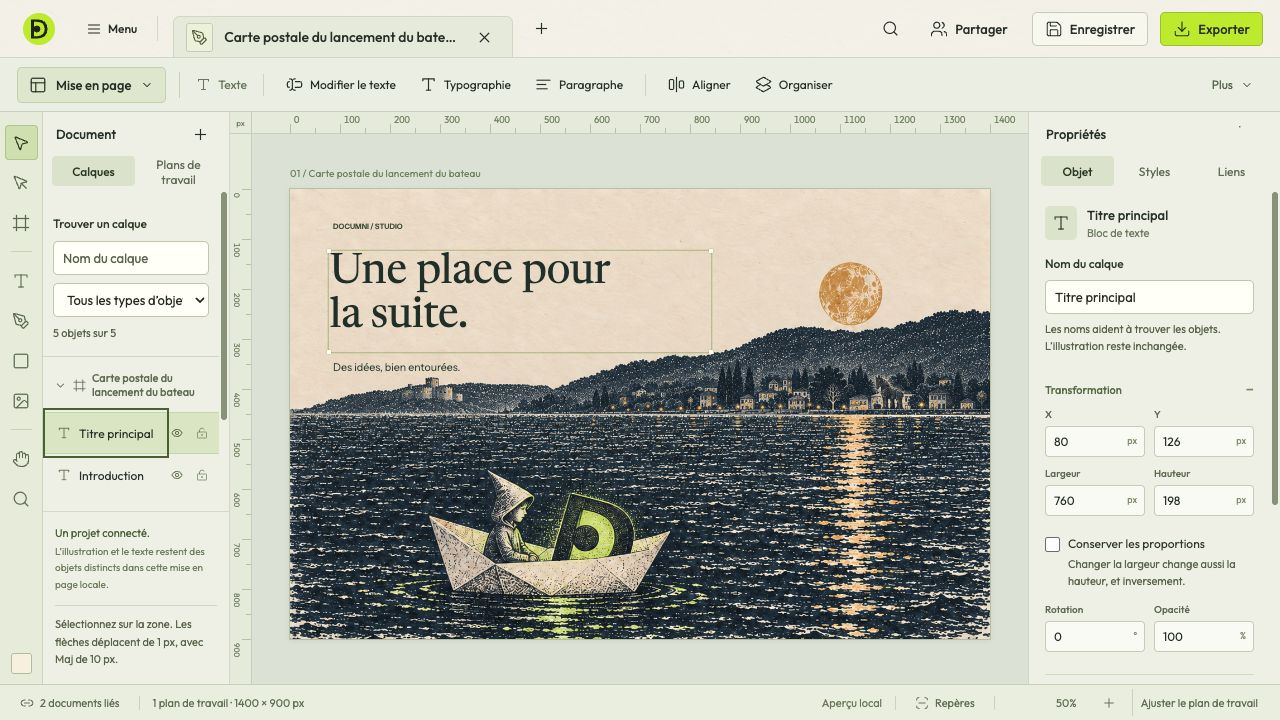Open the Styles properties tab
The width and height of the screenshot is (1280, 720).
[1154, 172]
